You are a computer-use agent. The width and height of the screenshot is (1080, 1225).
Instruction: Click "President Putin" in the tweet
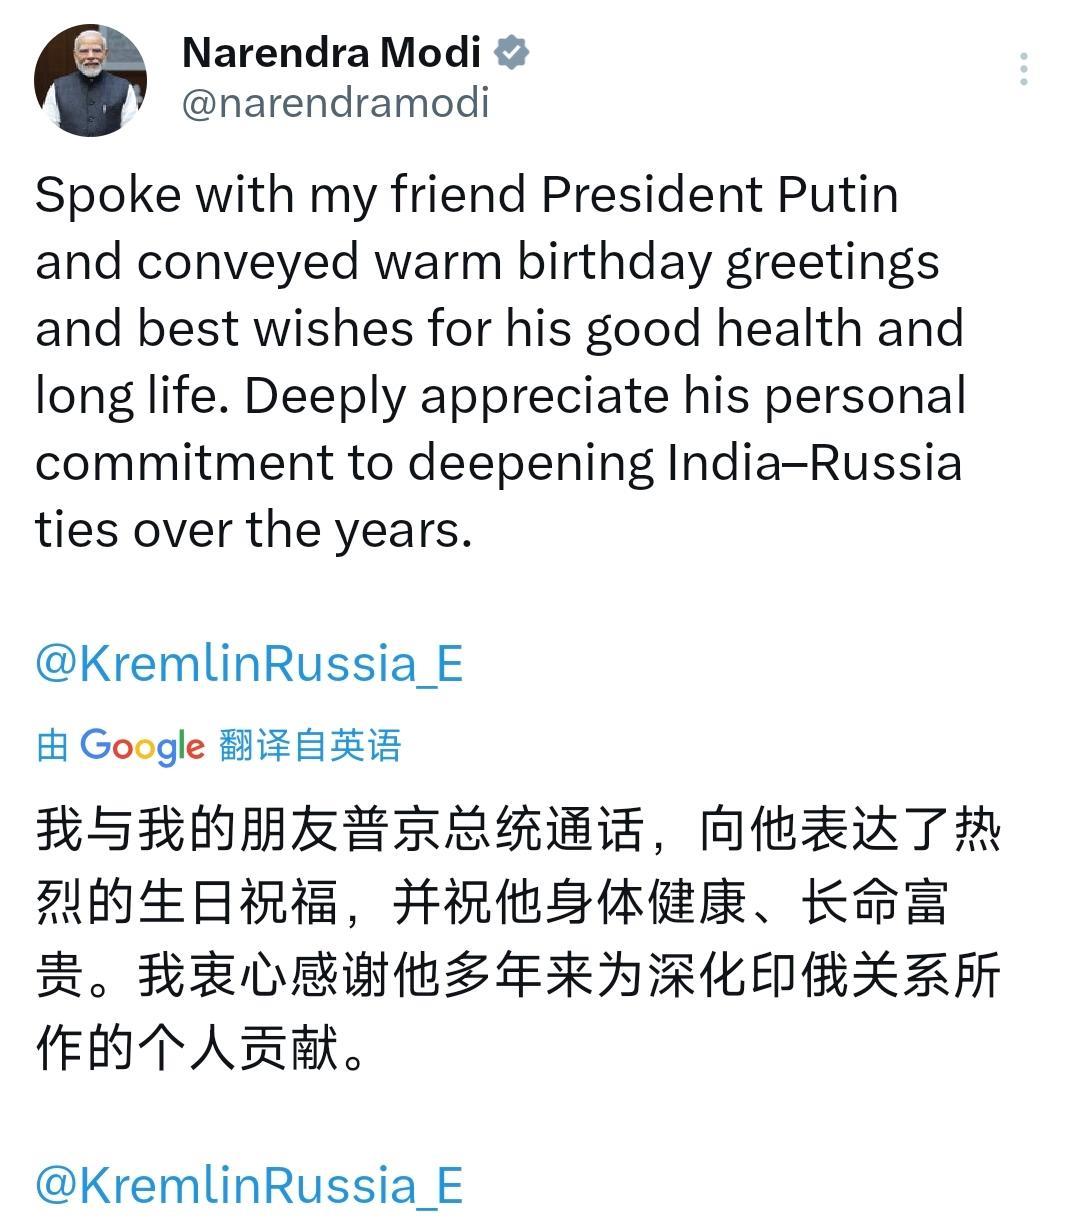click(x=719, y=194)
